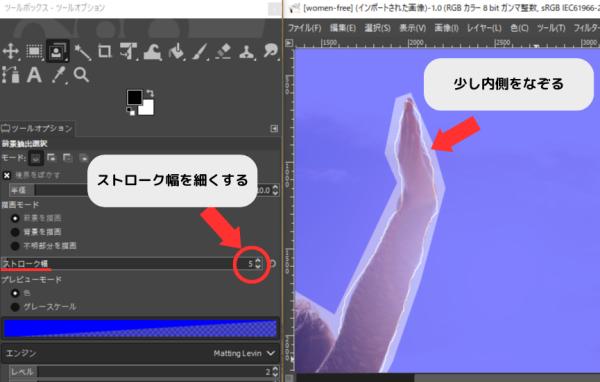Open the 表示(V) menu
600x382 pixels.
(x=412, y=28)
